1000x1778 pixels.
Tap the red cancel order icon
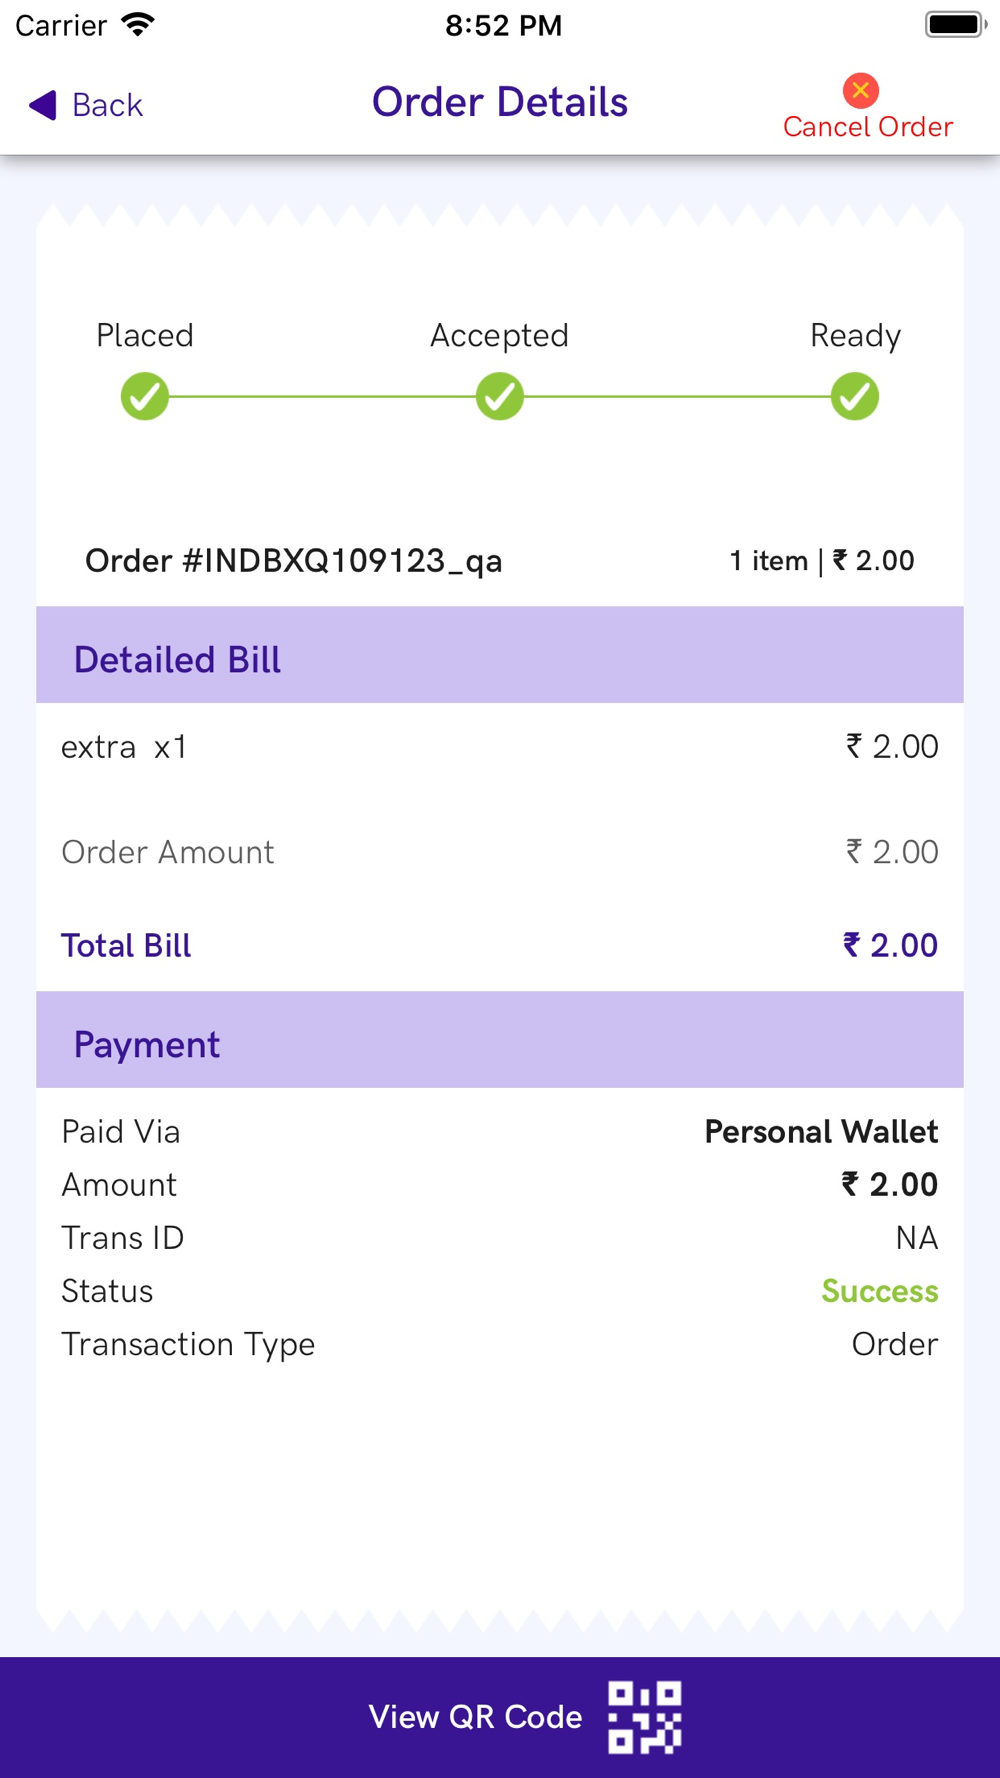860,91
